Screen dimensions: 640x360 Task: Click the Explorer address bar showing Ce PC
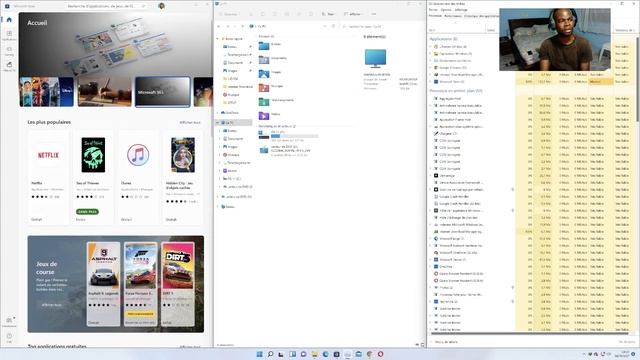point(288,27)
